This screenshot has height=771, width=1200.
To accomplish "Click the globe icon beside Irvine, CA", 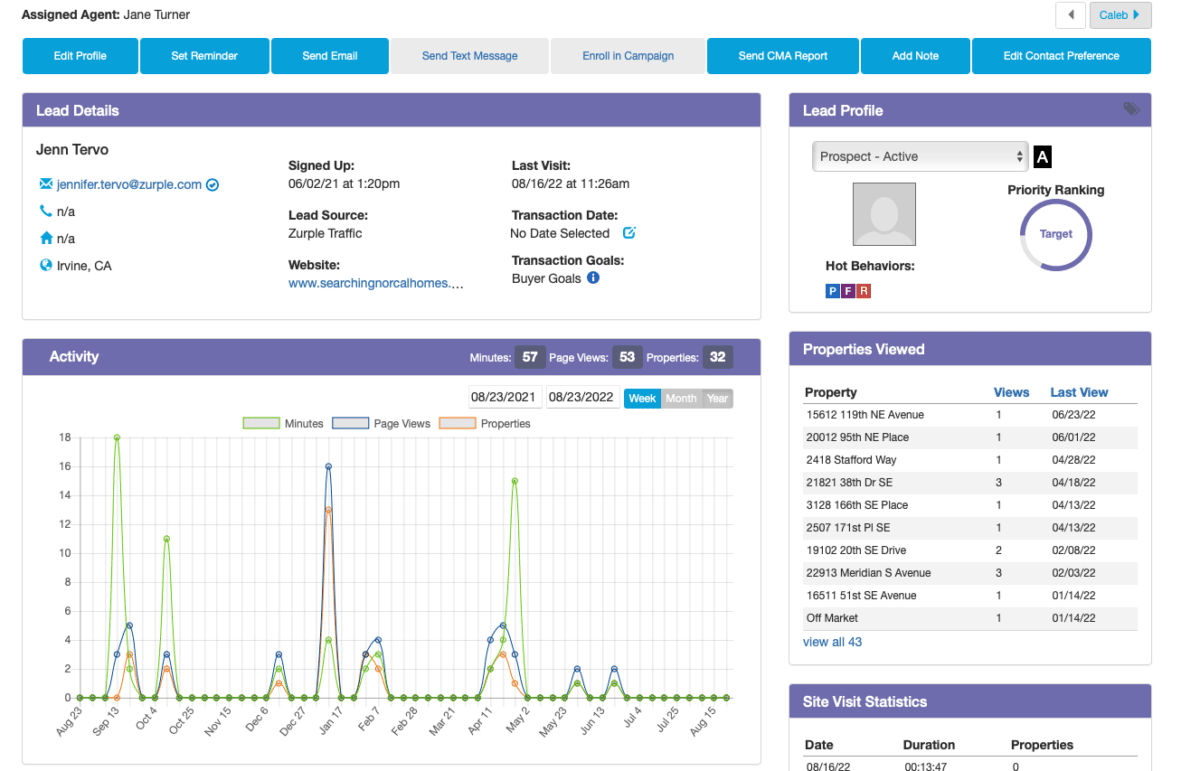I will click(46, 266).
